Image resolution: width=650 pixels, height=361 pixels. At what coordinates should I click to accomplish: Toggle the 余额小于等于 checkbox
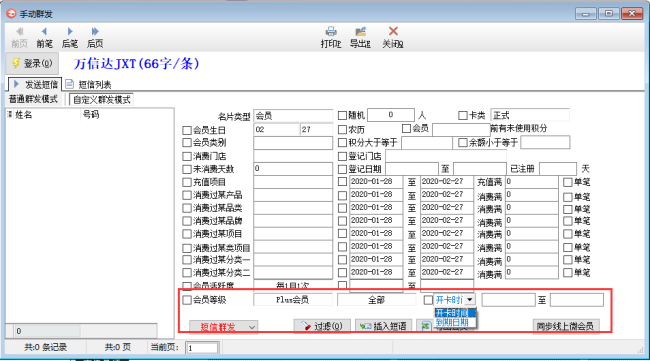[x=463, y=143]
